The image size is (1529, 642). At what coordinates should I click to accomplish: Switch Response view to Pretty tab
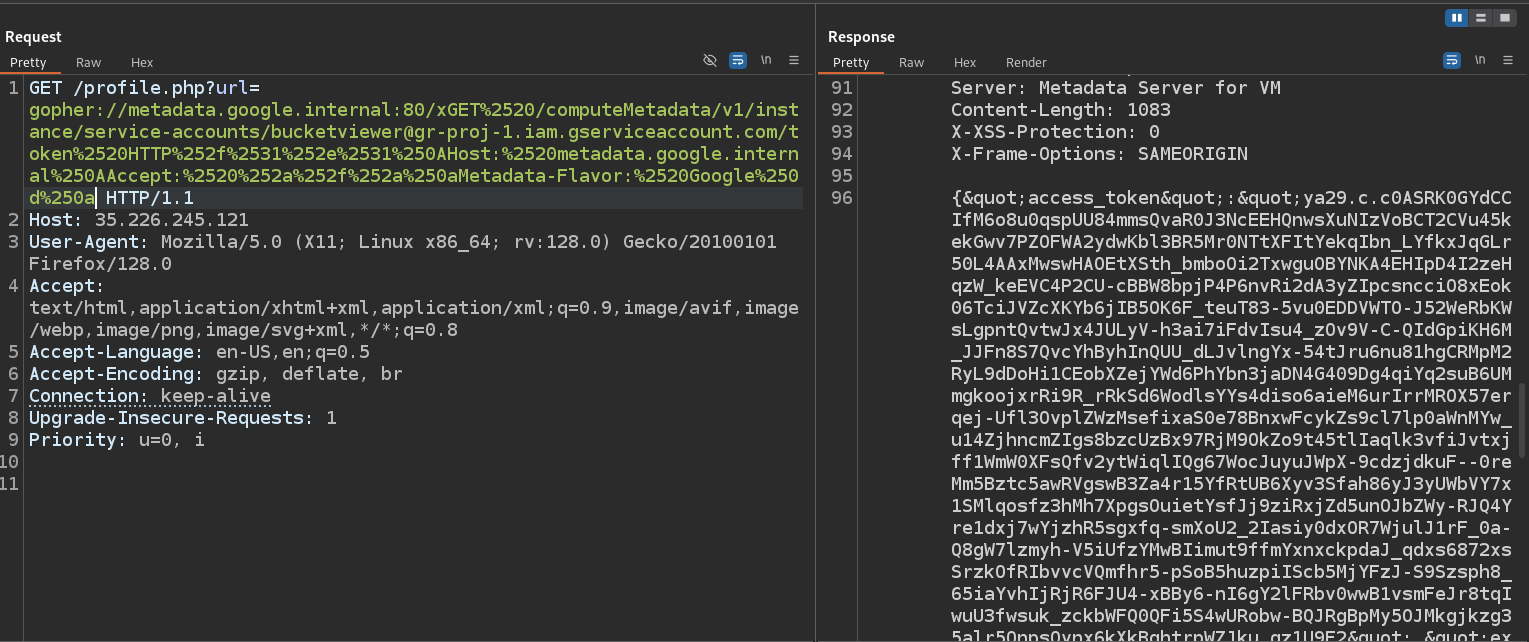tap(851, 62)
